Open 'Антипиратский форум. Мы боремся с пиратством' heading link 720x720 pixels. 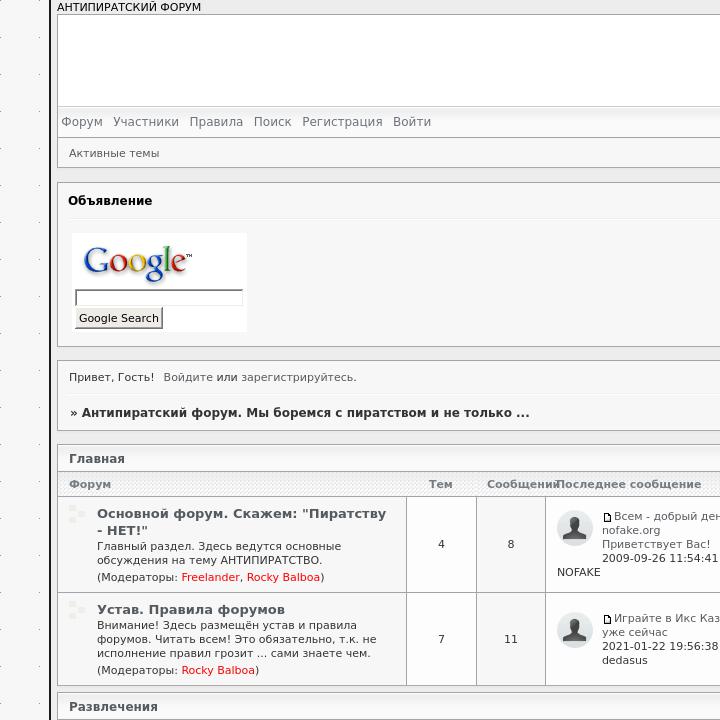pyautogui.click(x=305, y=413)
